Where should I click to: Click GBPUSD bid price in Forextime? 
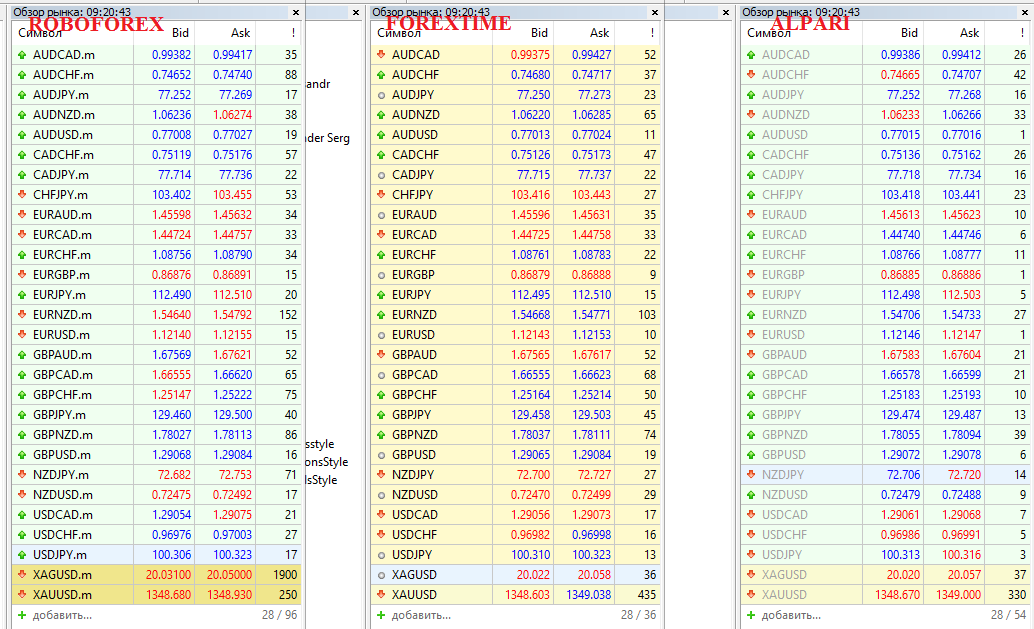click(530, 455)
